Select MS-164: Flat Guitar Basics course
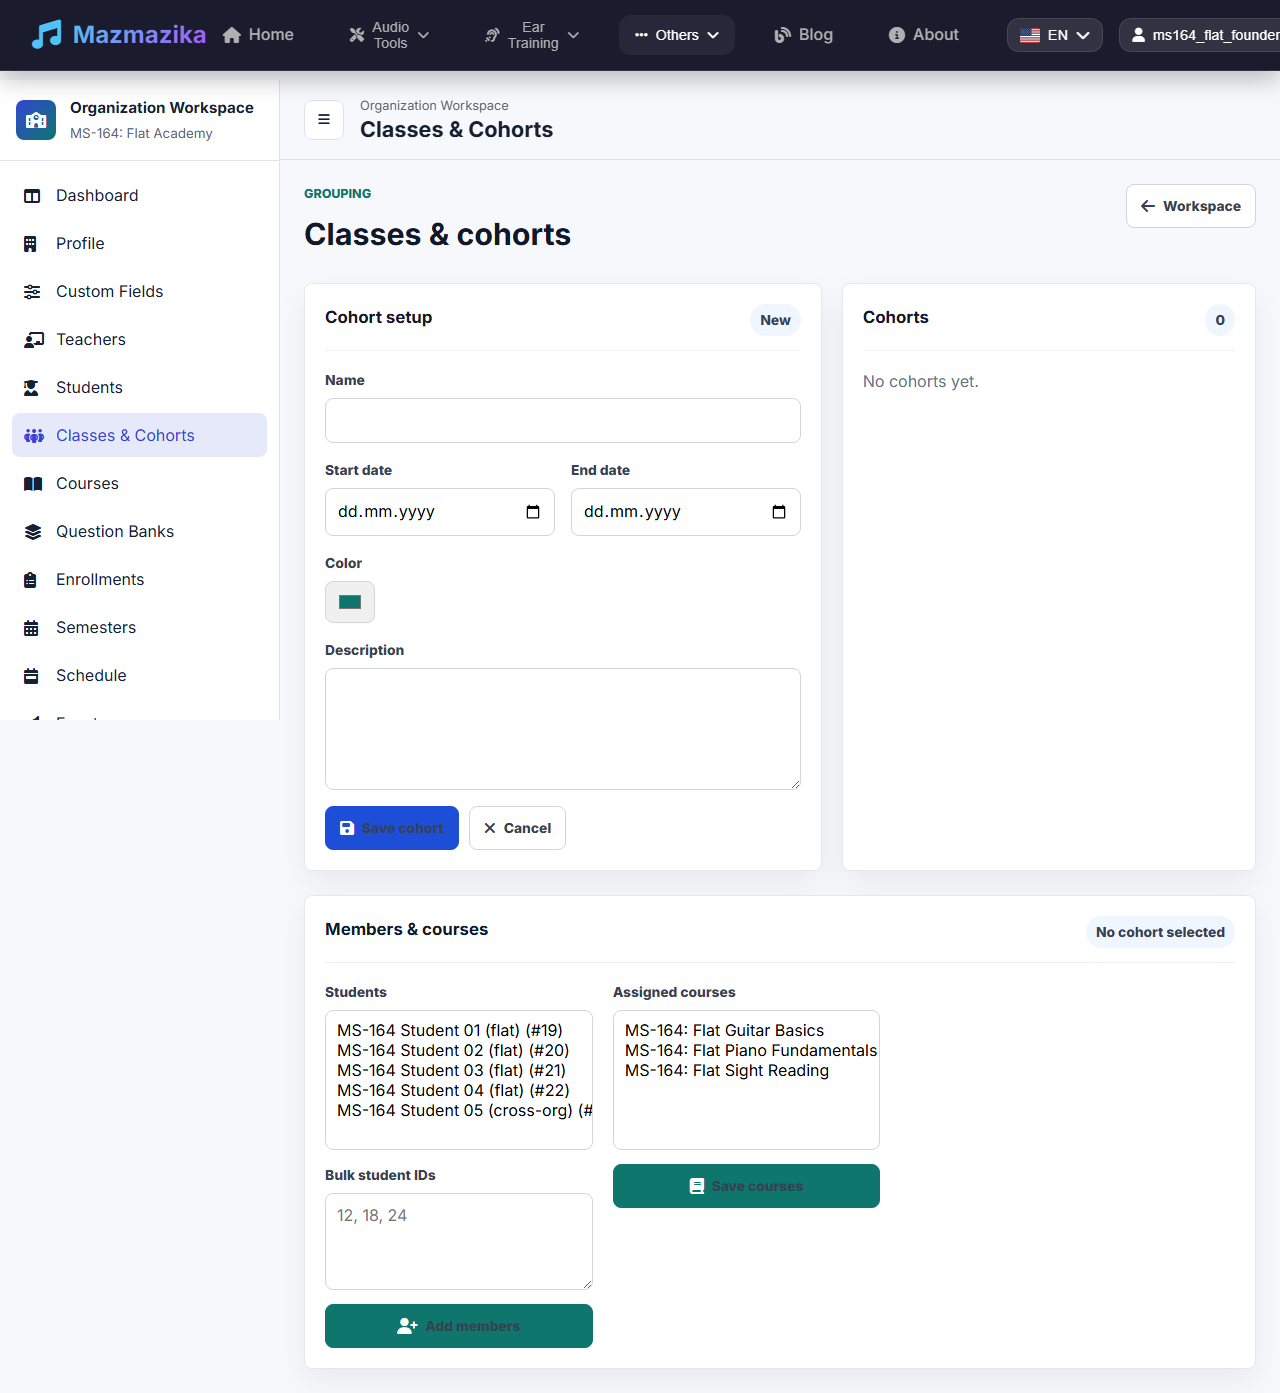Image resolution: width=1280 pixels, height=1393 pixels. coord(746,1031)
